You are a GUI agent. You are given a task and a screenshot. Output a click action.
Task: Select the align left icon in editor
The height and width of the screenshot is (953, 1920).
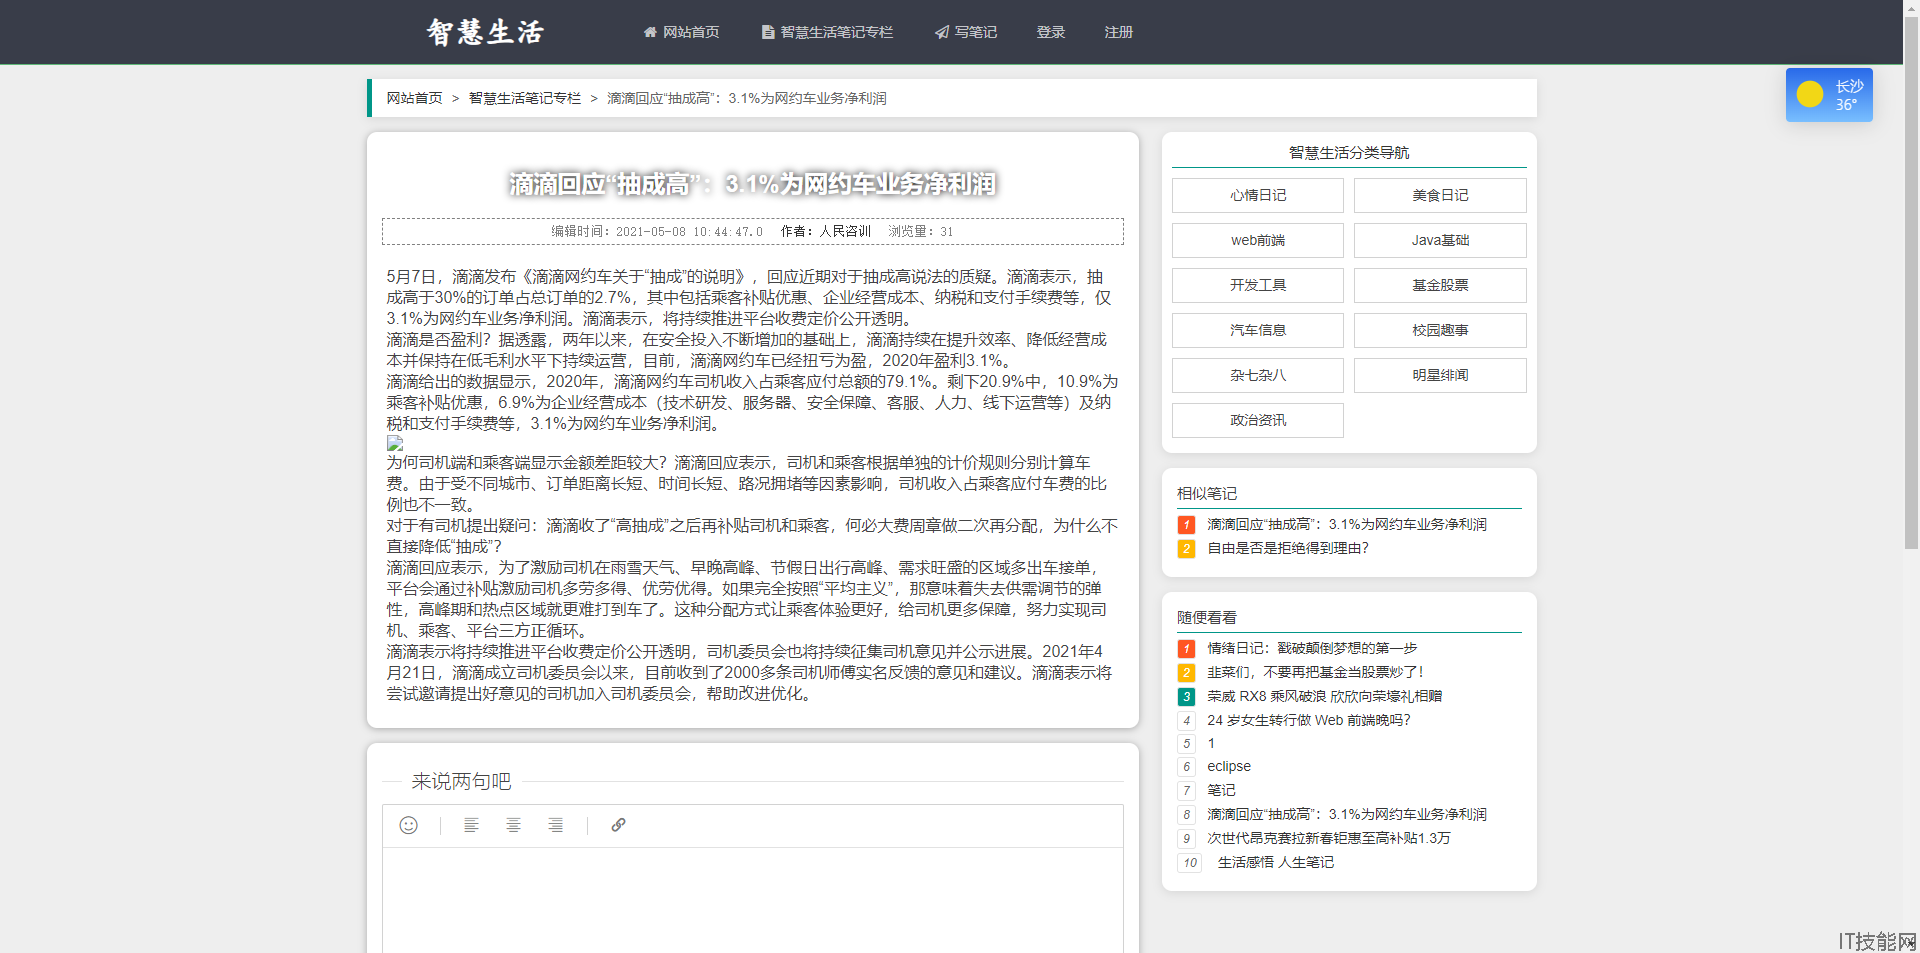[x=471, y=825]
